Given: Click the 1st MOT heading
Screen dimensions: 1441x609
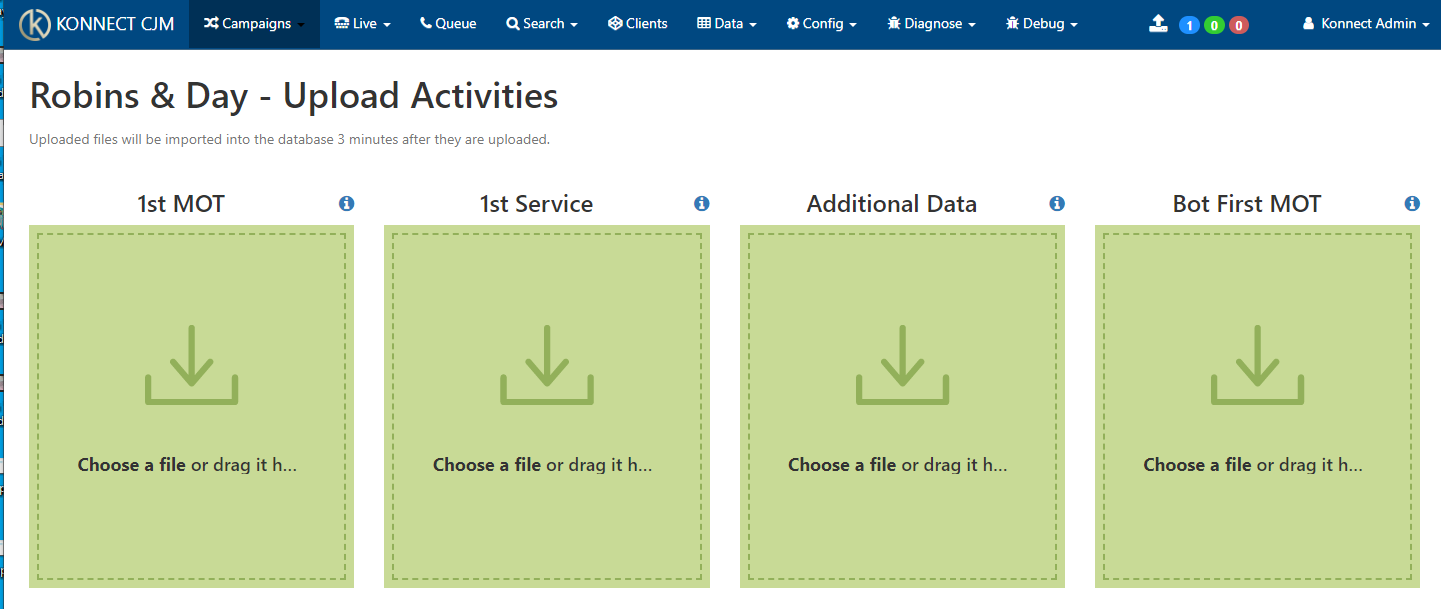Looking at the screenshot, I should pos(181,204).
